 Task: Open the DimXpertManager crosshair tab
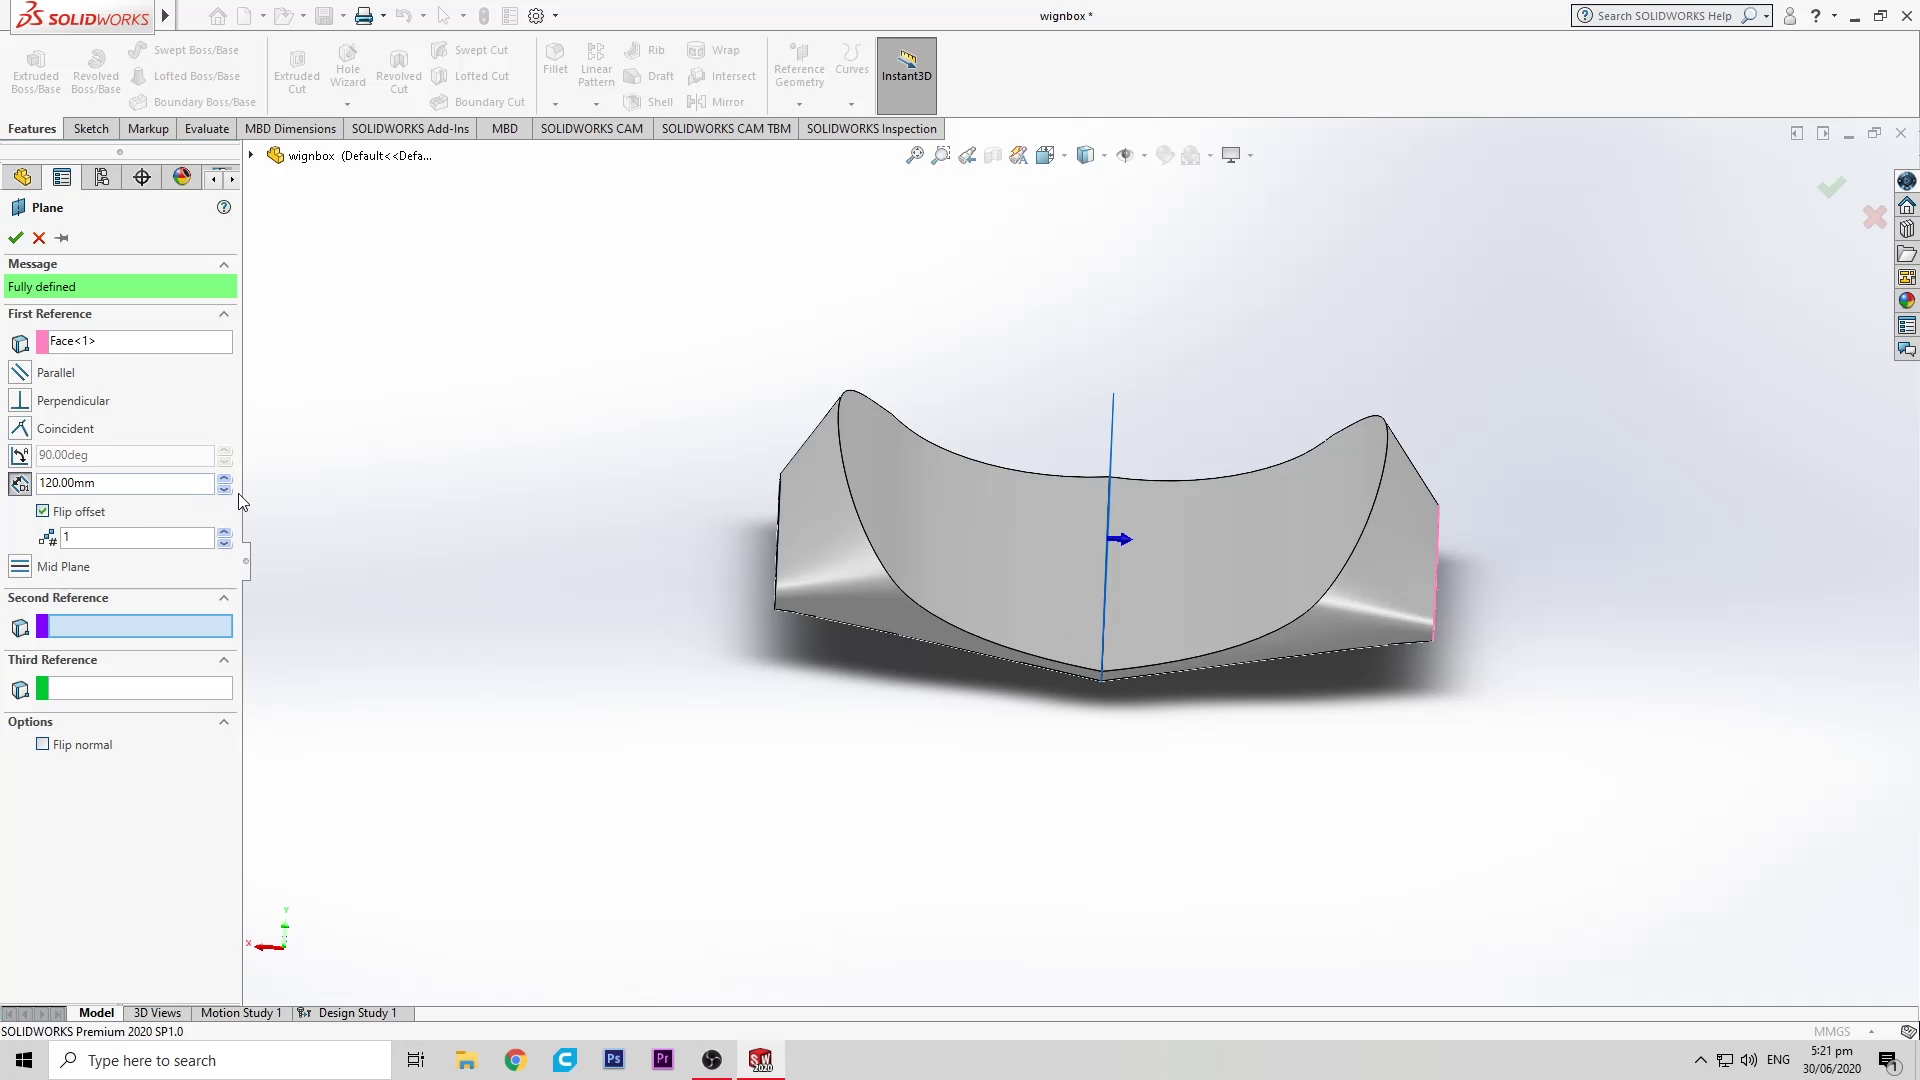[x=142, y=177]
